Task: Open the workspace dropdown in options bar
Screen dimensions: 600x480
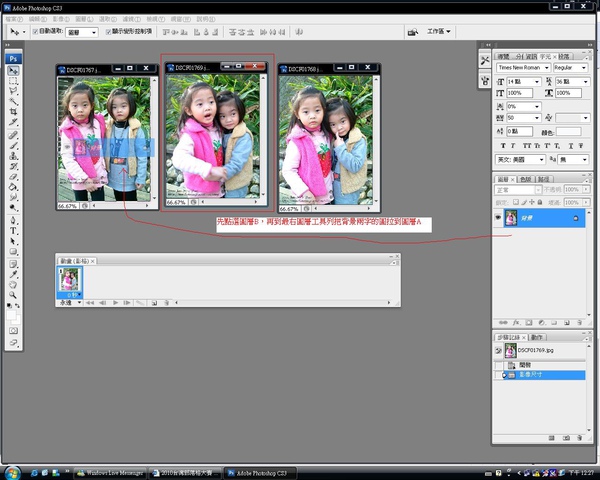Action: [439, 31]
